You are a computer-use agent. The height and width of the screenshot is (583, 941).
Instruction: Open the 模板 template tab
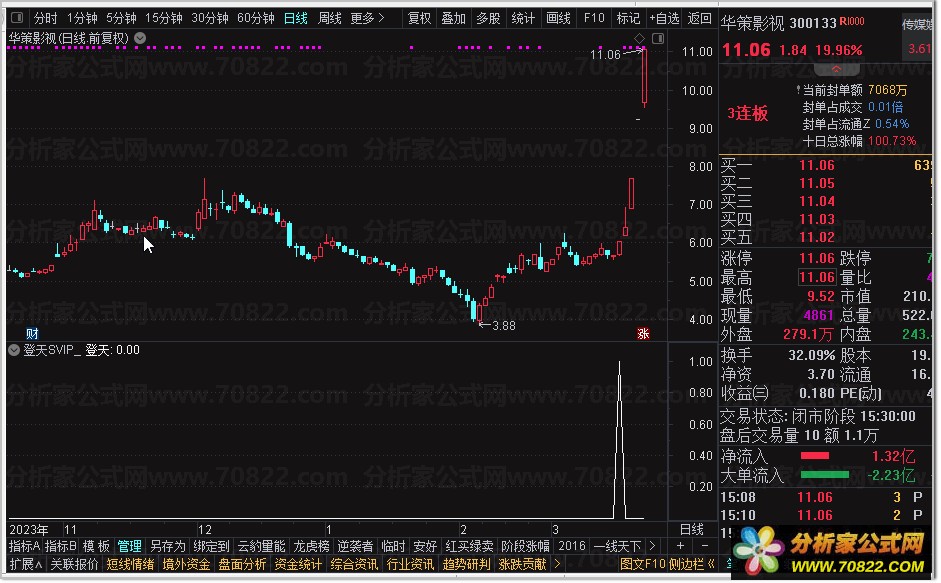coord(97,546)
